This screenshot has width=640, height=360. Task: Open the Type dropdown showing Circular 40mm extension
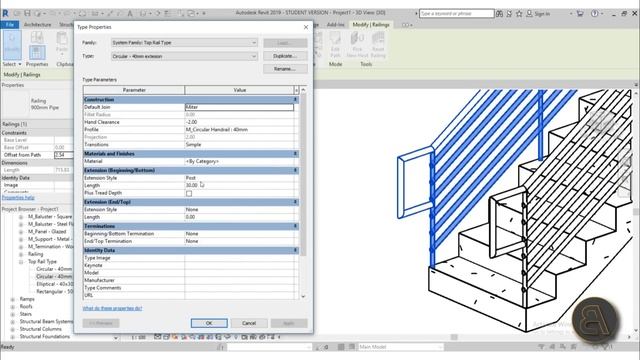point(184,56)
